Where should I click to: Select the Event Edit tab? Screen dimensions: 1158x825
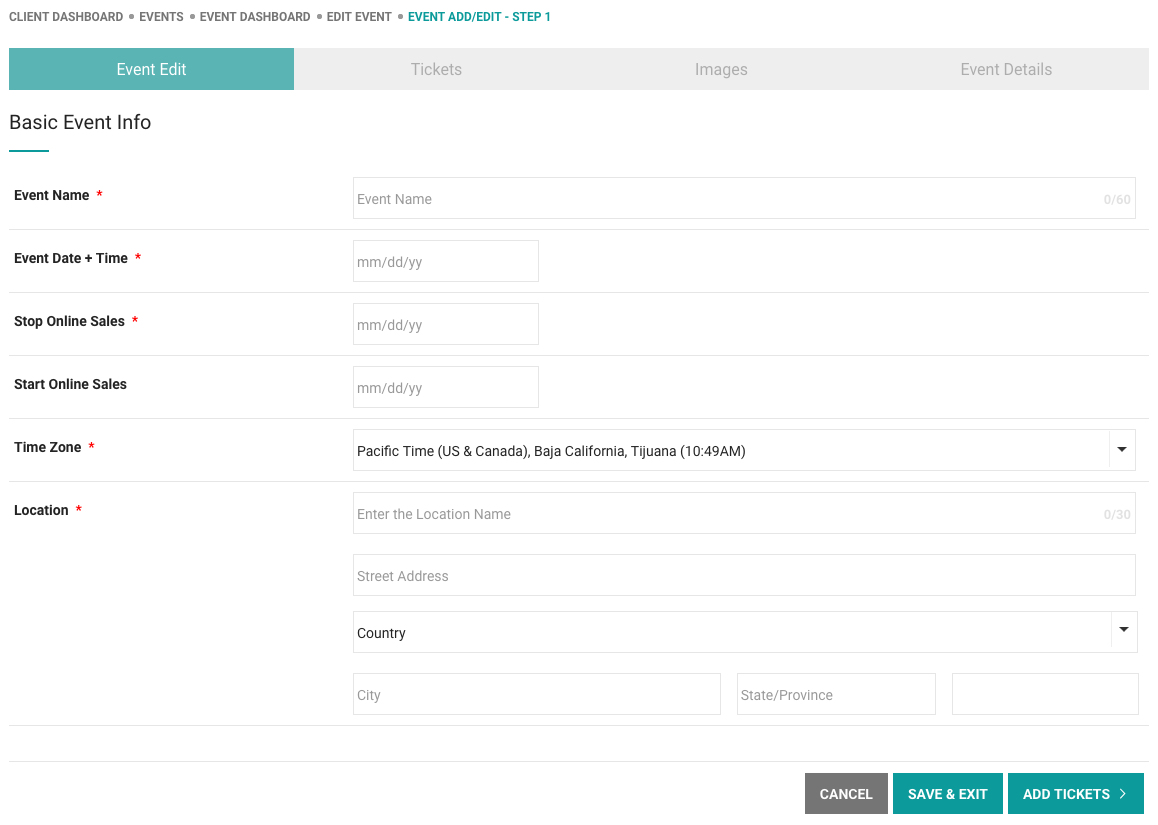(151, 69)
